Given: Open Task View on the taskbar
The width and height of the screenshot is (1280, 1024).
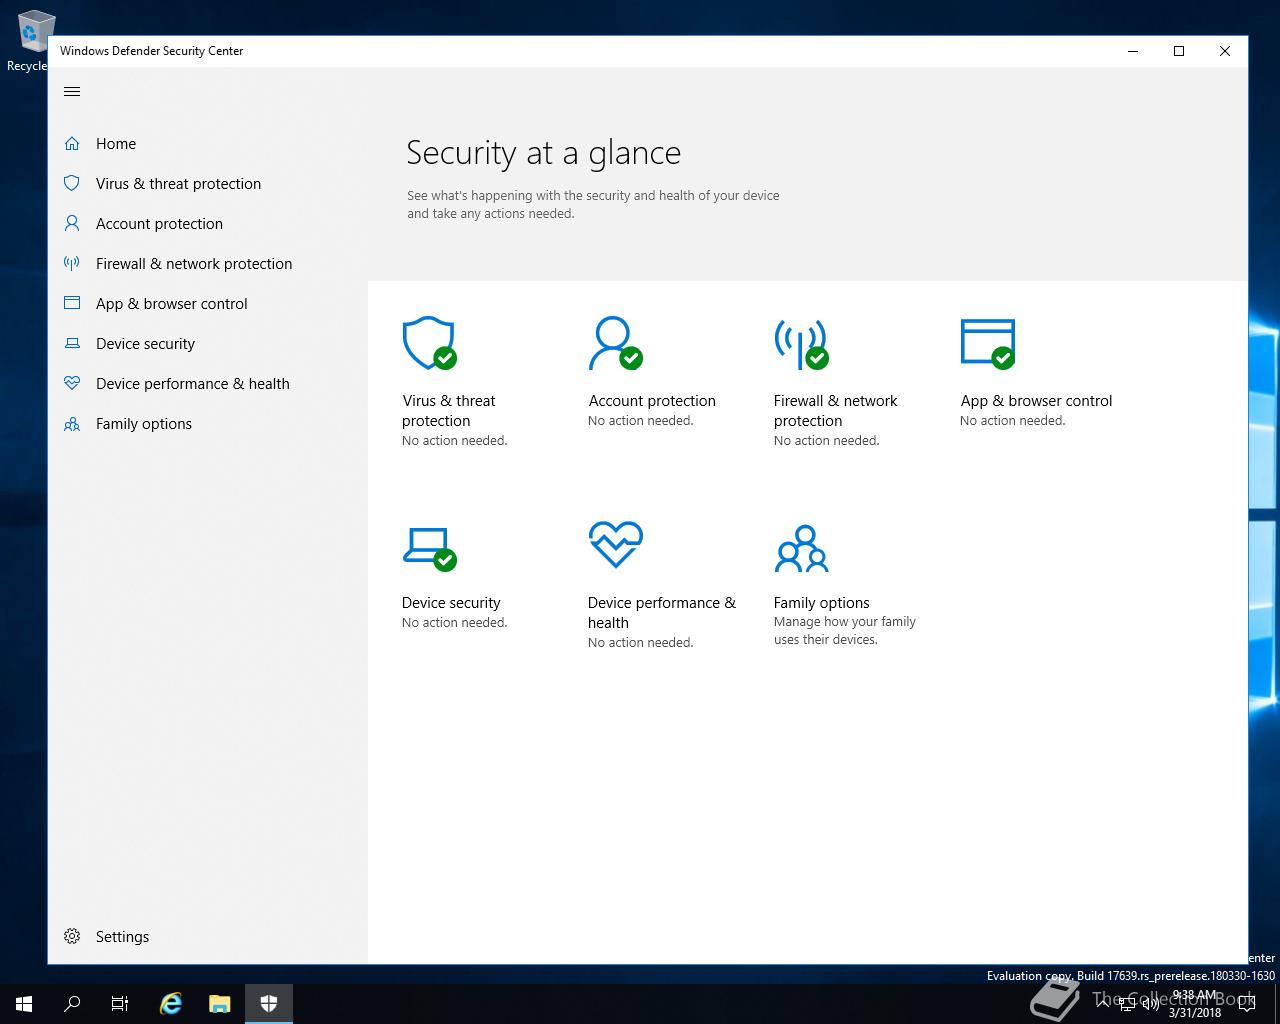Looking at the screenshot, I should tap(120, 1004).
